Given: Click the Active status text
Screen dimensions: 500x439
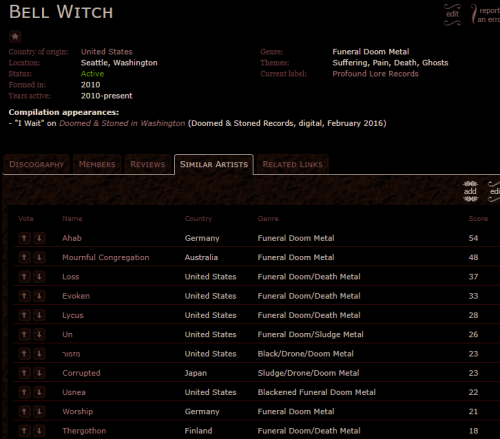Looking at the screenshot, I should 92,74.
